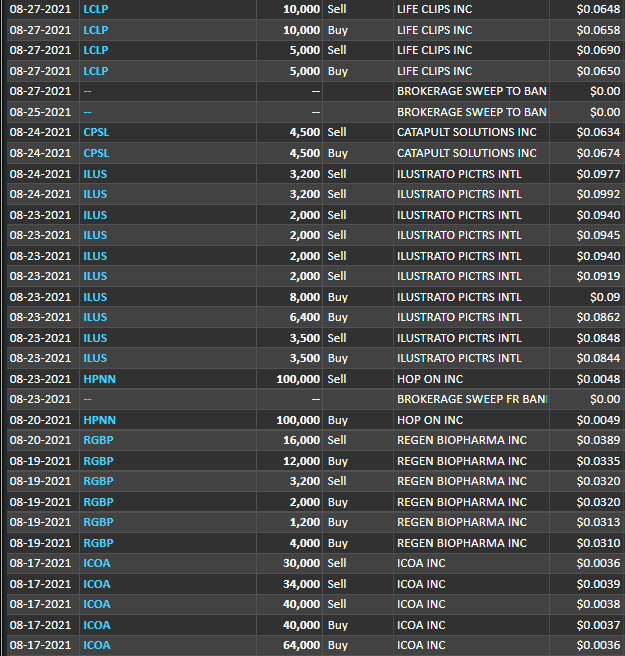Open RGBP ticker link in the $0.0313 row
625x656 pixels.
(98, 522)
